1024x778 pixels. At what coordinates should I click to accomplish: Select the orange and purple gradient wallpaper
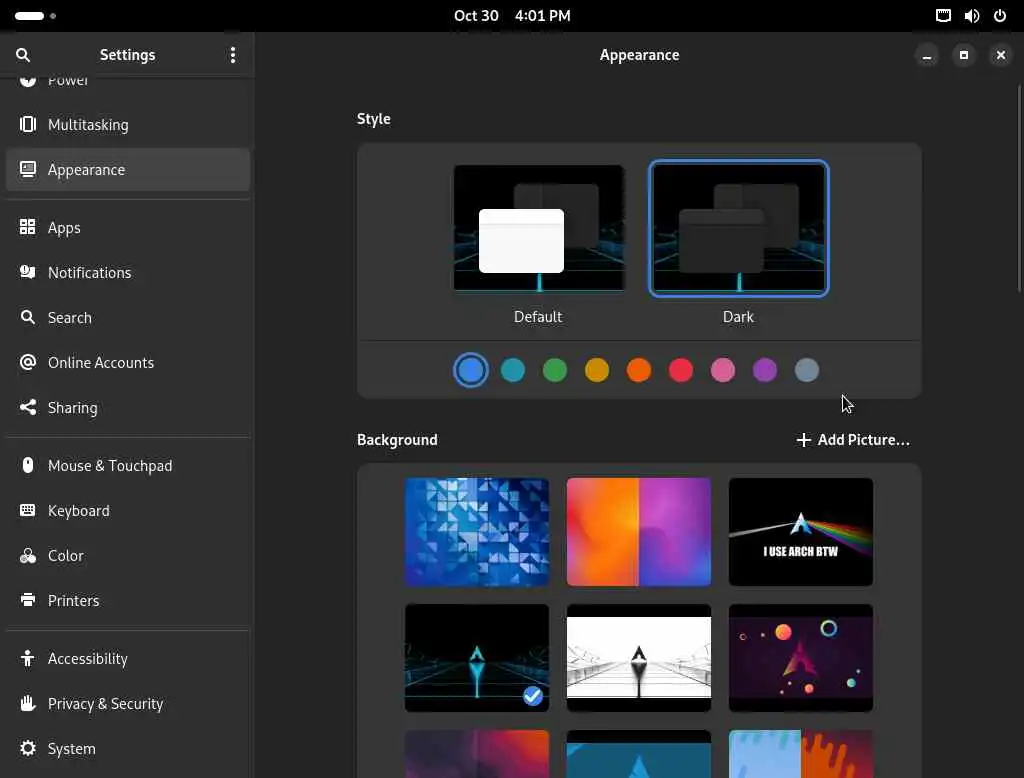639,532
